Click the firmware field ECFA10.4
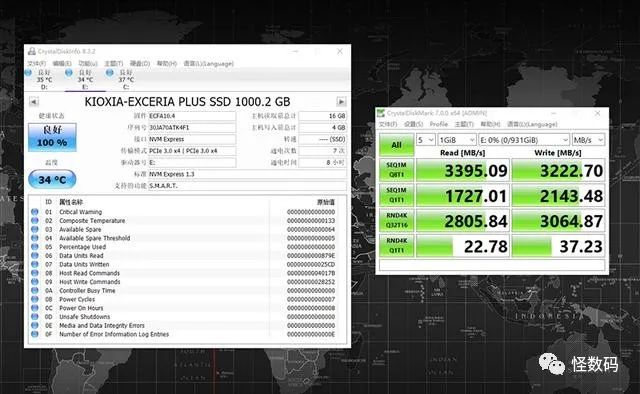 point(192,116)
